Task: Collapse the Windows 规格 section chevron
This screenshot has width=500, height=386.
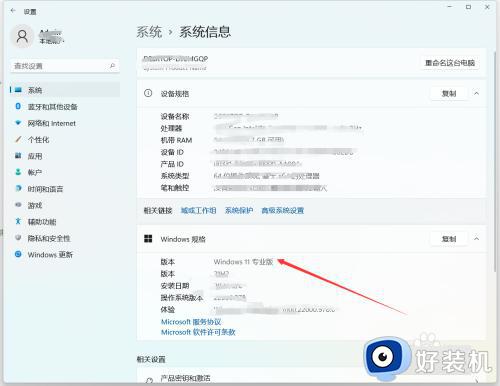Action: click(477, 239)
